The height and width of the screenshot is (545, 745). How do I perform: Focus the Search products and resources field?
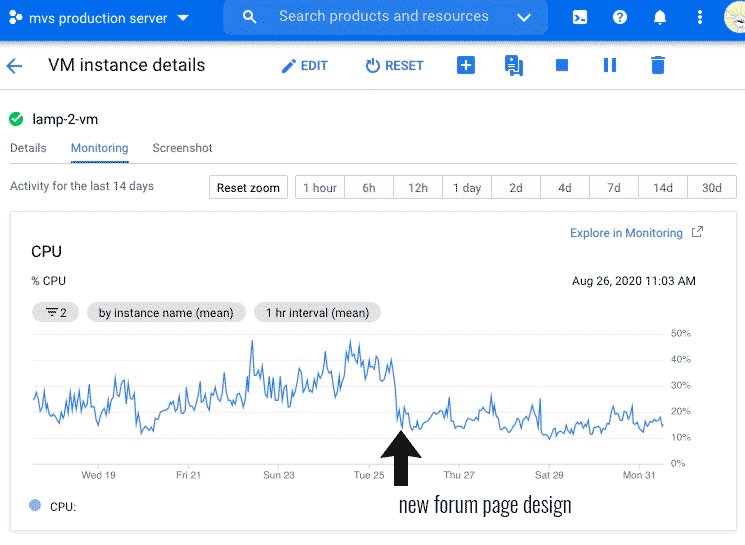(383, 16)
